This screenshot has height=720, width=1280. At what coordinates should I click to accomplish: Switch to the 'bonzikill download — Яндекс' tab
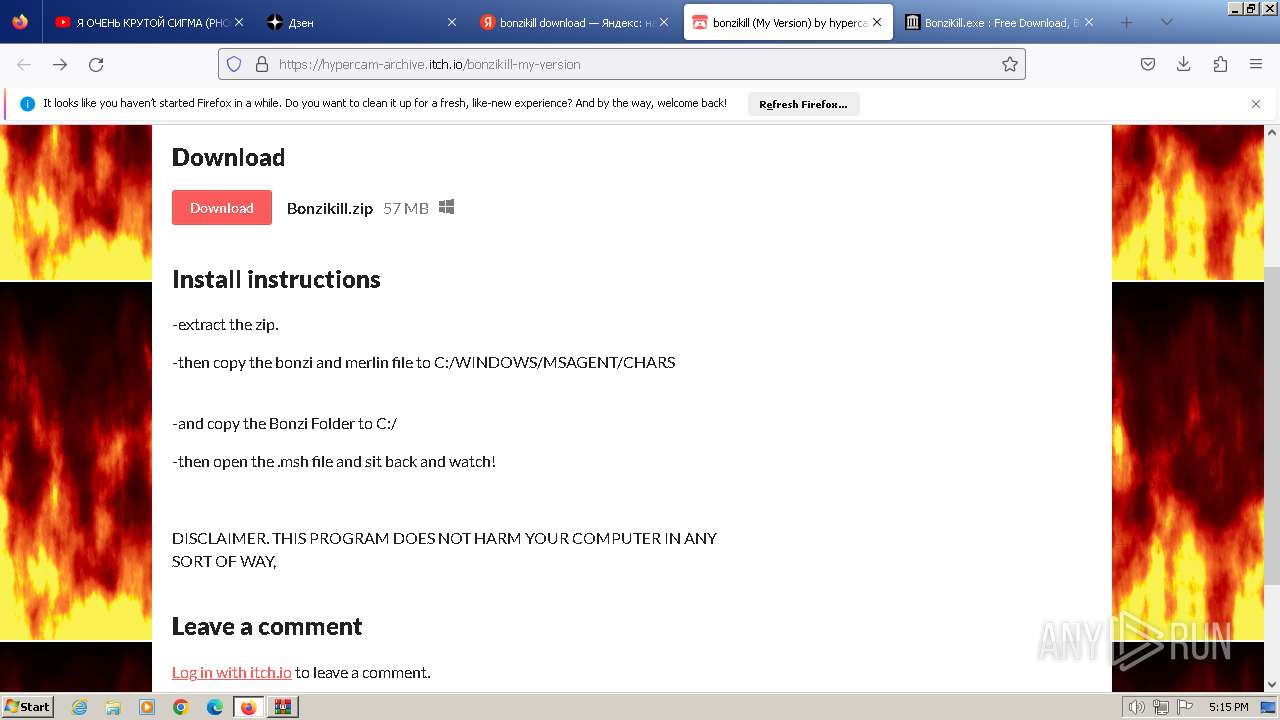575,22
